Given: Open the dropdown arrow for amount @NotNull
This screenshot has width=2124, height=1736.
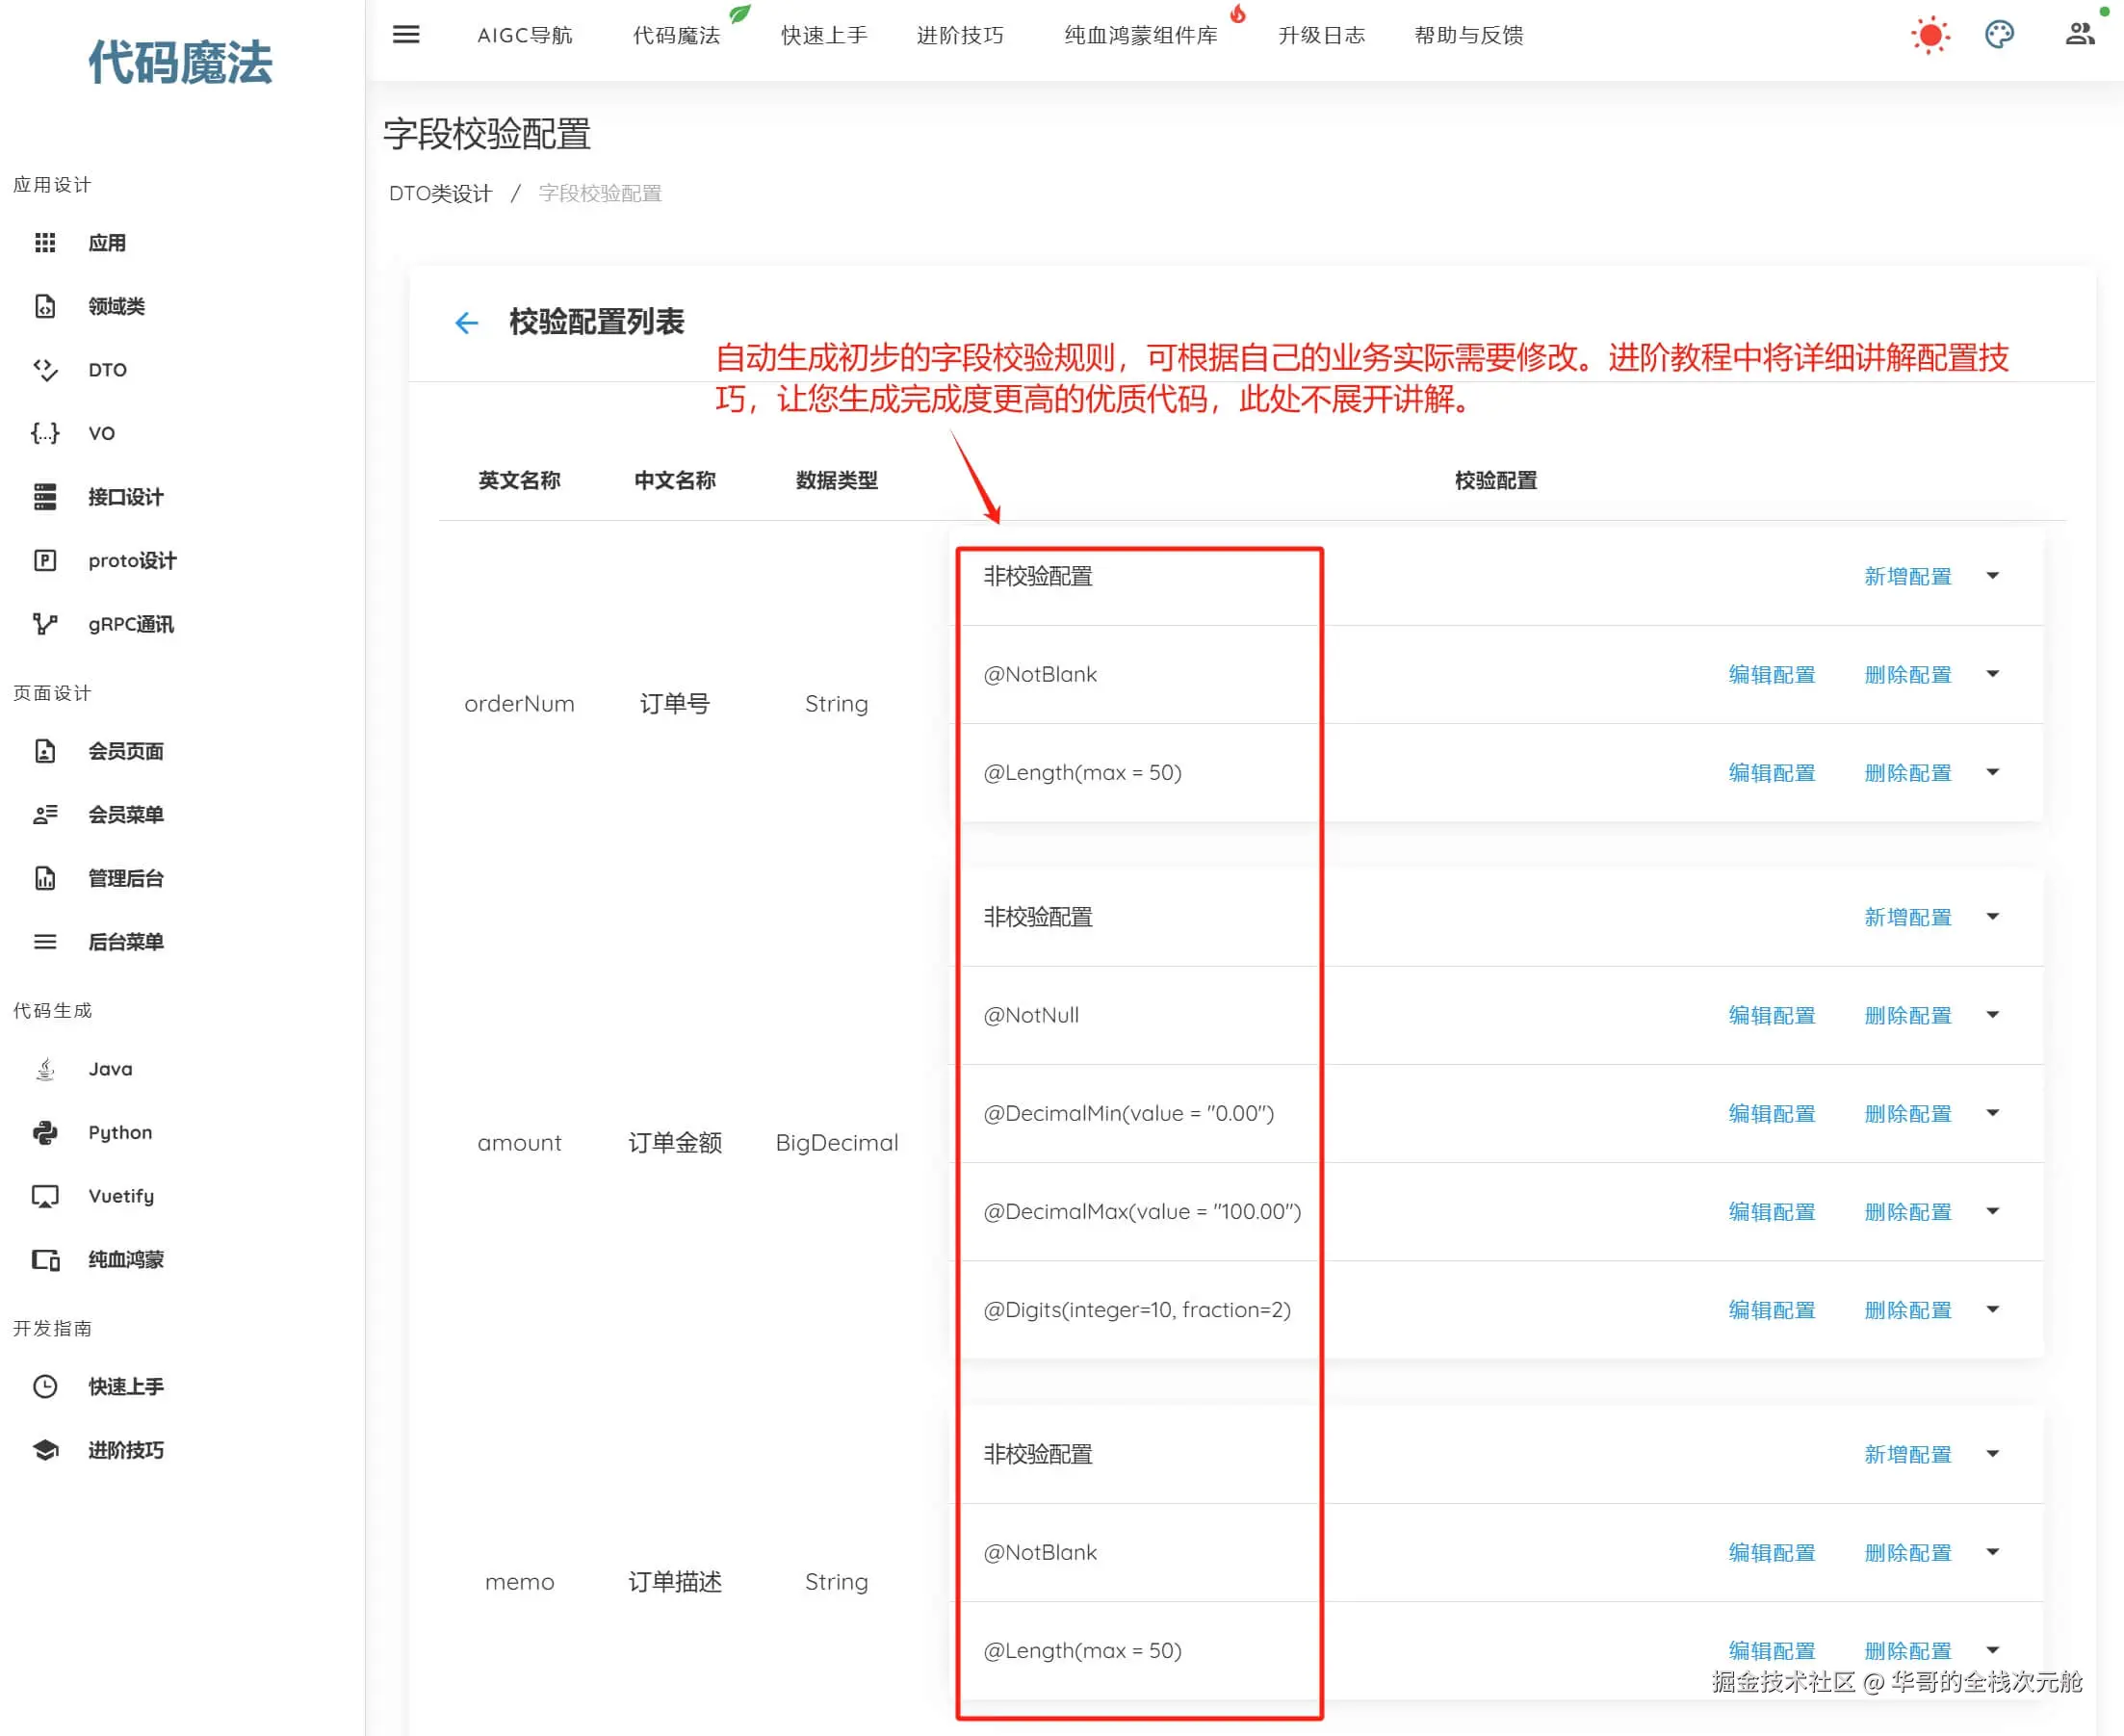Looking at the screenshot, I should click(1992, 1015).
